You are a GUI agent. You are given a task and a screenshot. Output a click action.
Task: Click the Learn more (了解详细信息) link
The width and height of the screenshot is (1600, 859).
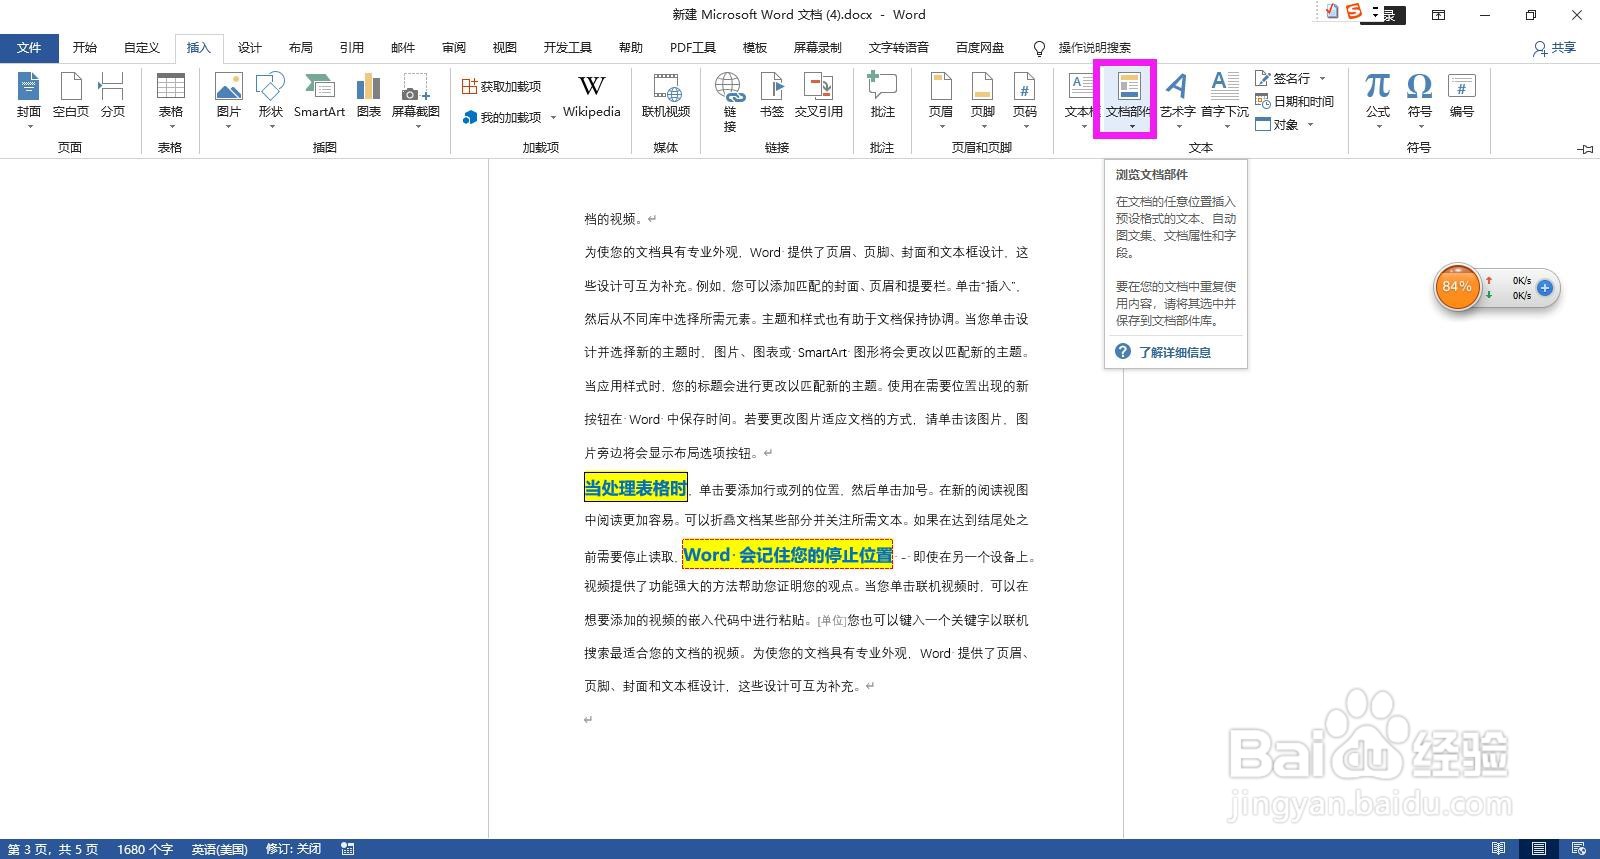click(1175, 352)
